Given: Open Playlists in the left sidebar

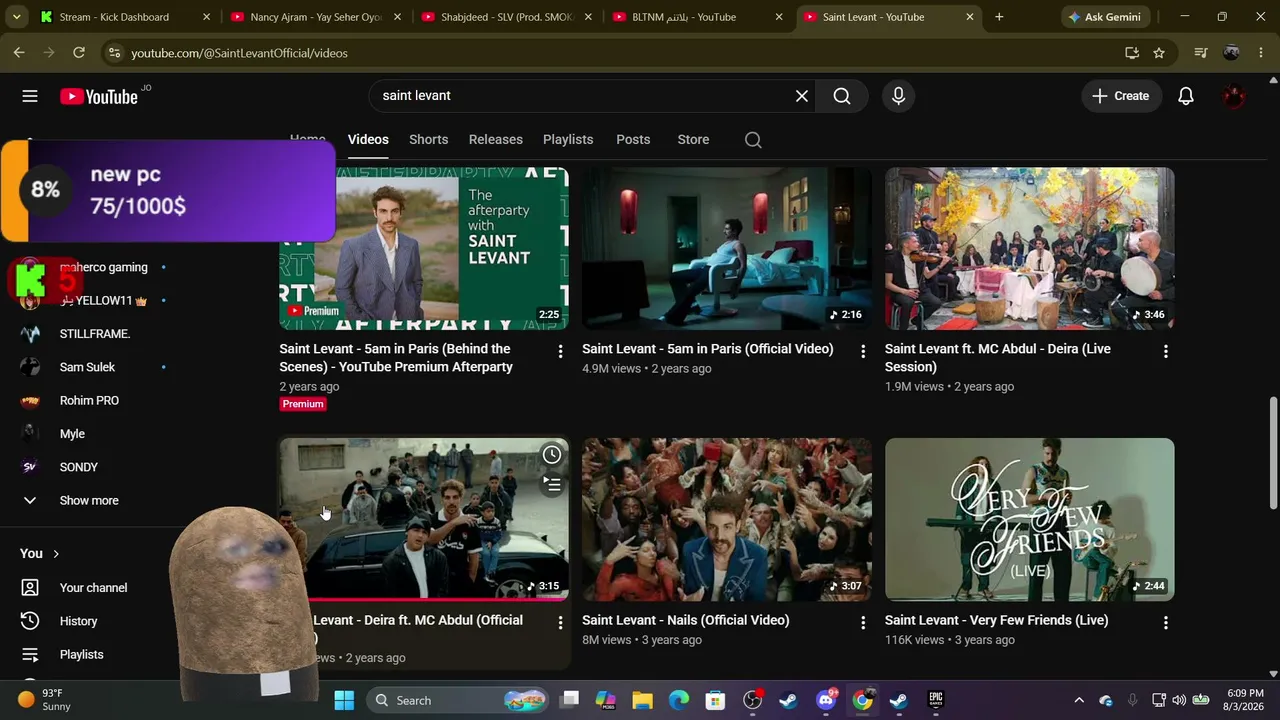Looking at the screenshot, I should [81, 654].
